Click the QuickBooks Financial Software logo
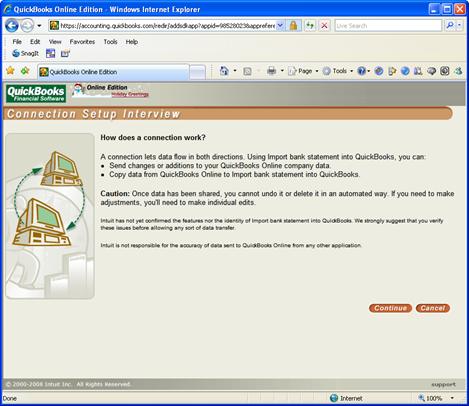This screenshot has height=406, width=469. point(36,94)
